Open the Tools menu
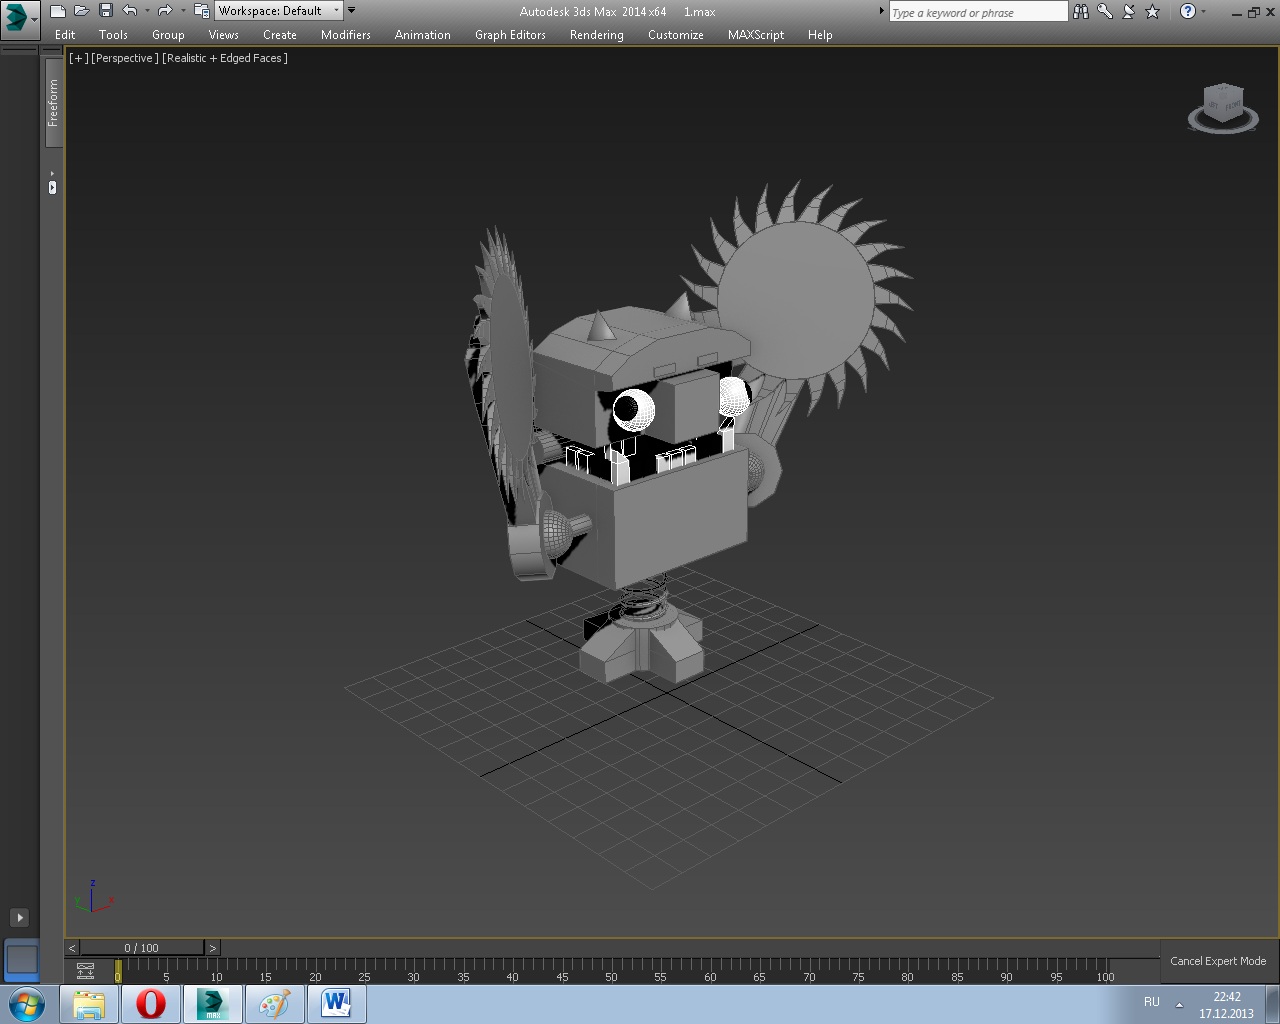This screenshot has height=1024, width=1280. (113, 34)
